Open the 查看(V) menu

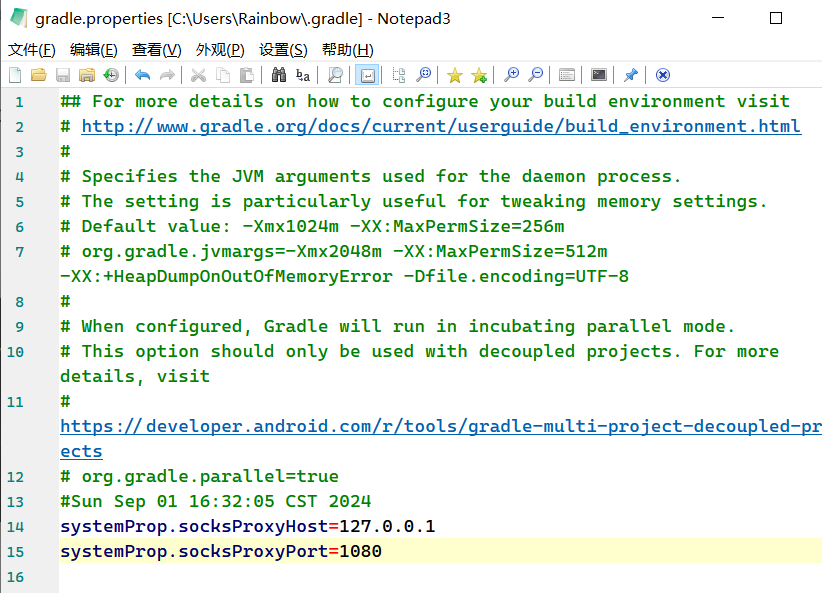pos(156,50)
